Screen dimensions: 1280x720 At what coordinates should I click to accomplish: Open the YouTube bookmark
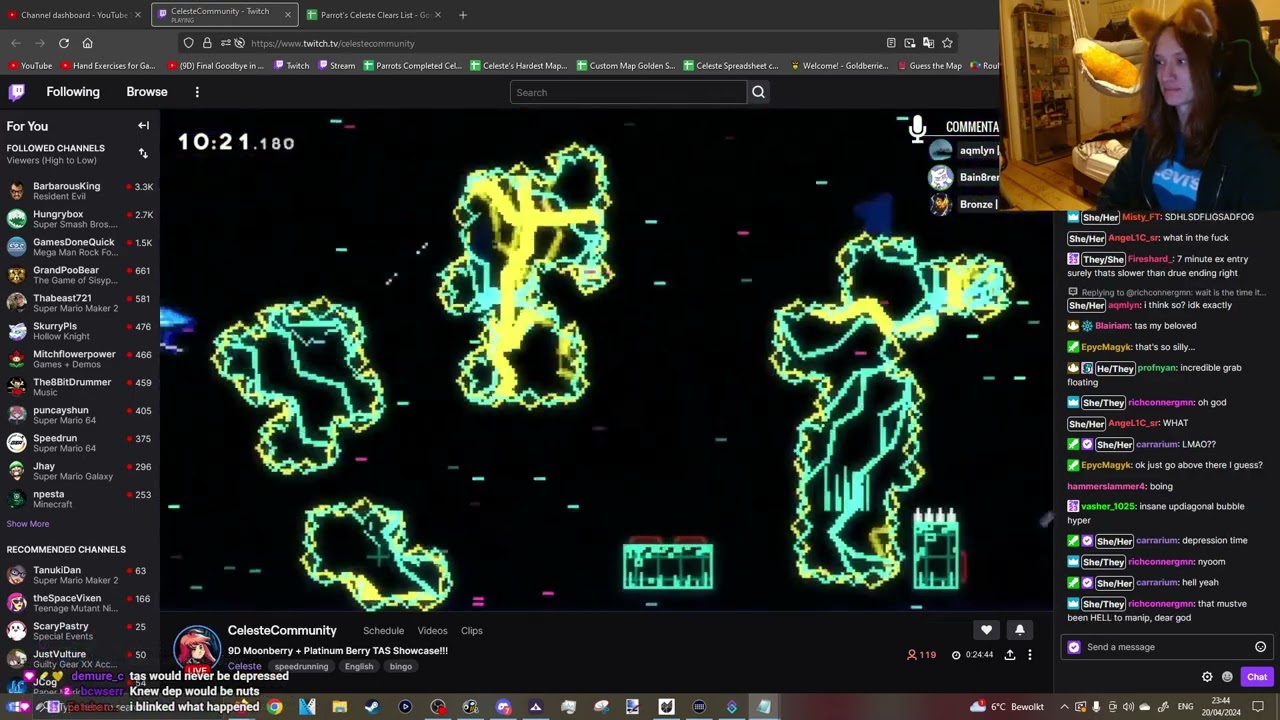[29, 66]
